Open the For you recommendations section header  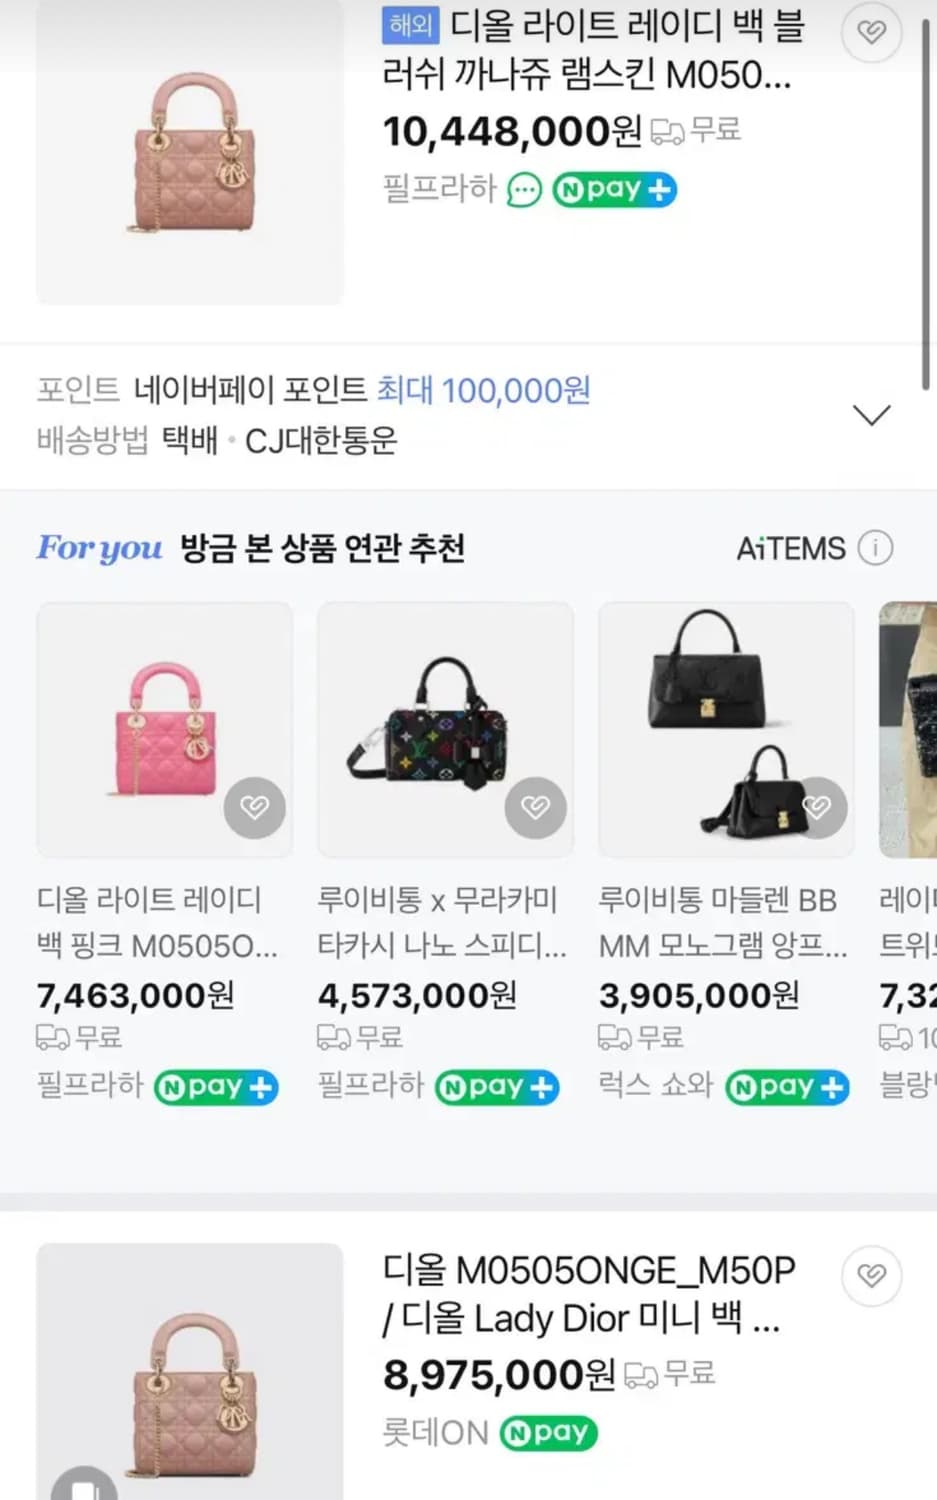pos(99,548)
